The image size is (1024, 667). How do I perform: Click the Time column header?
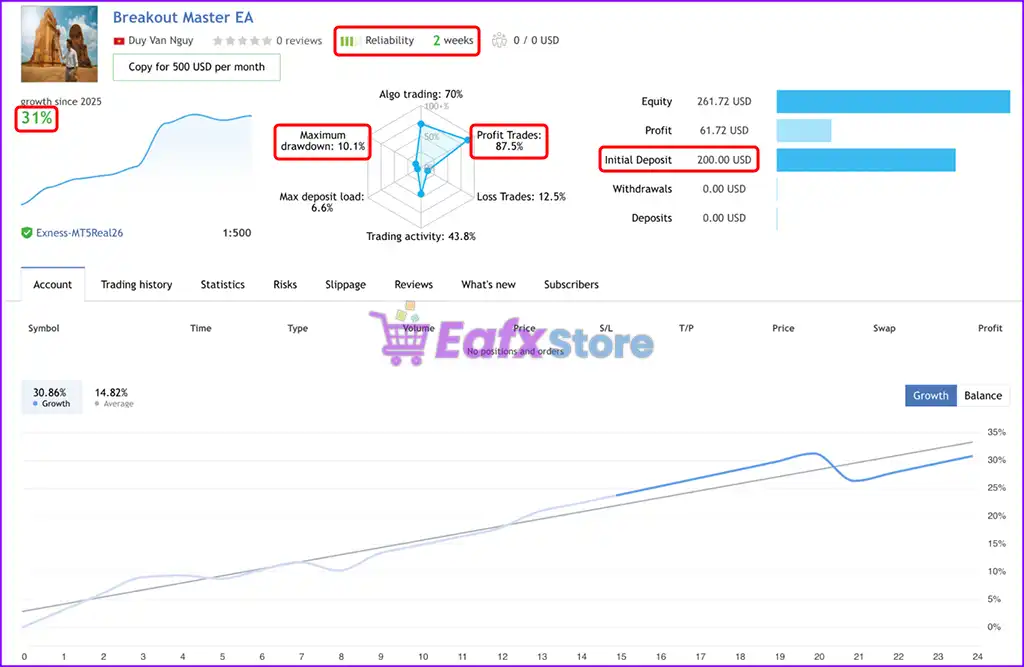(x=200, y=329)
